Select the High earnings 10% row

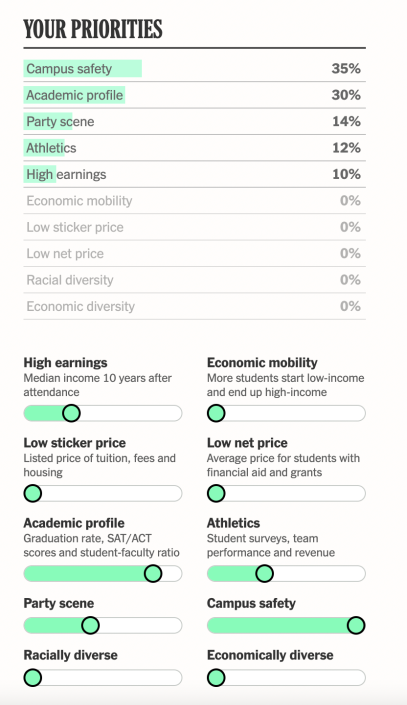(x=194, y=174)
